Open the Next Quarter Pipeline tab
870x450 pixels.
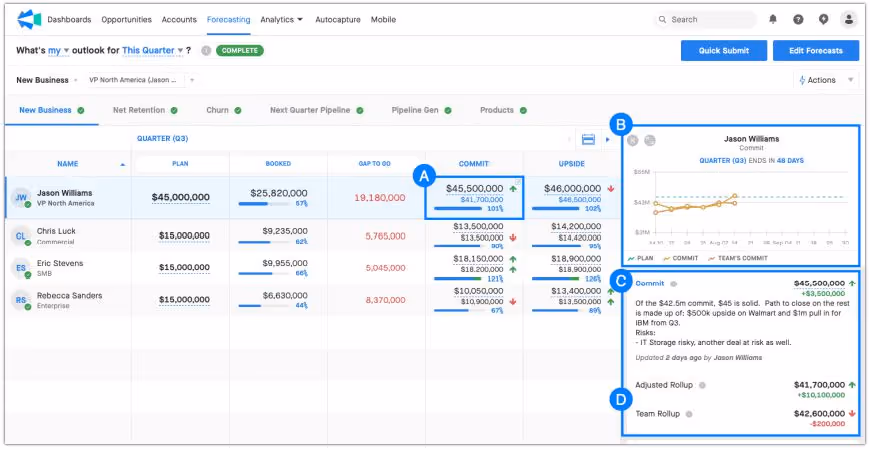316,110
